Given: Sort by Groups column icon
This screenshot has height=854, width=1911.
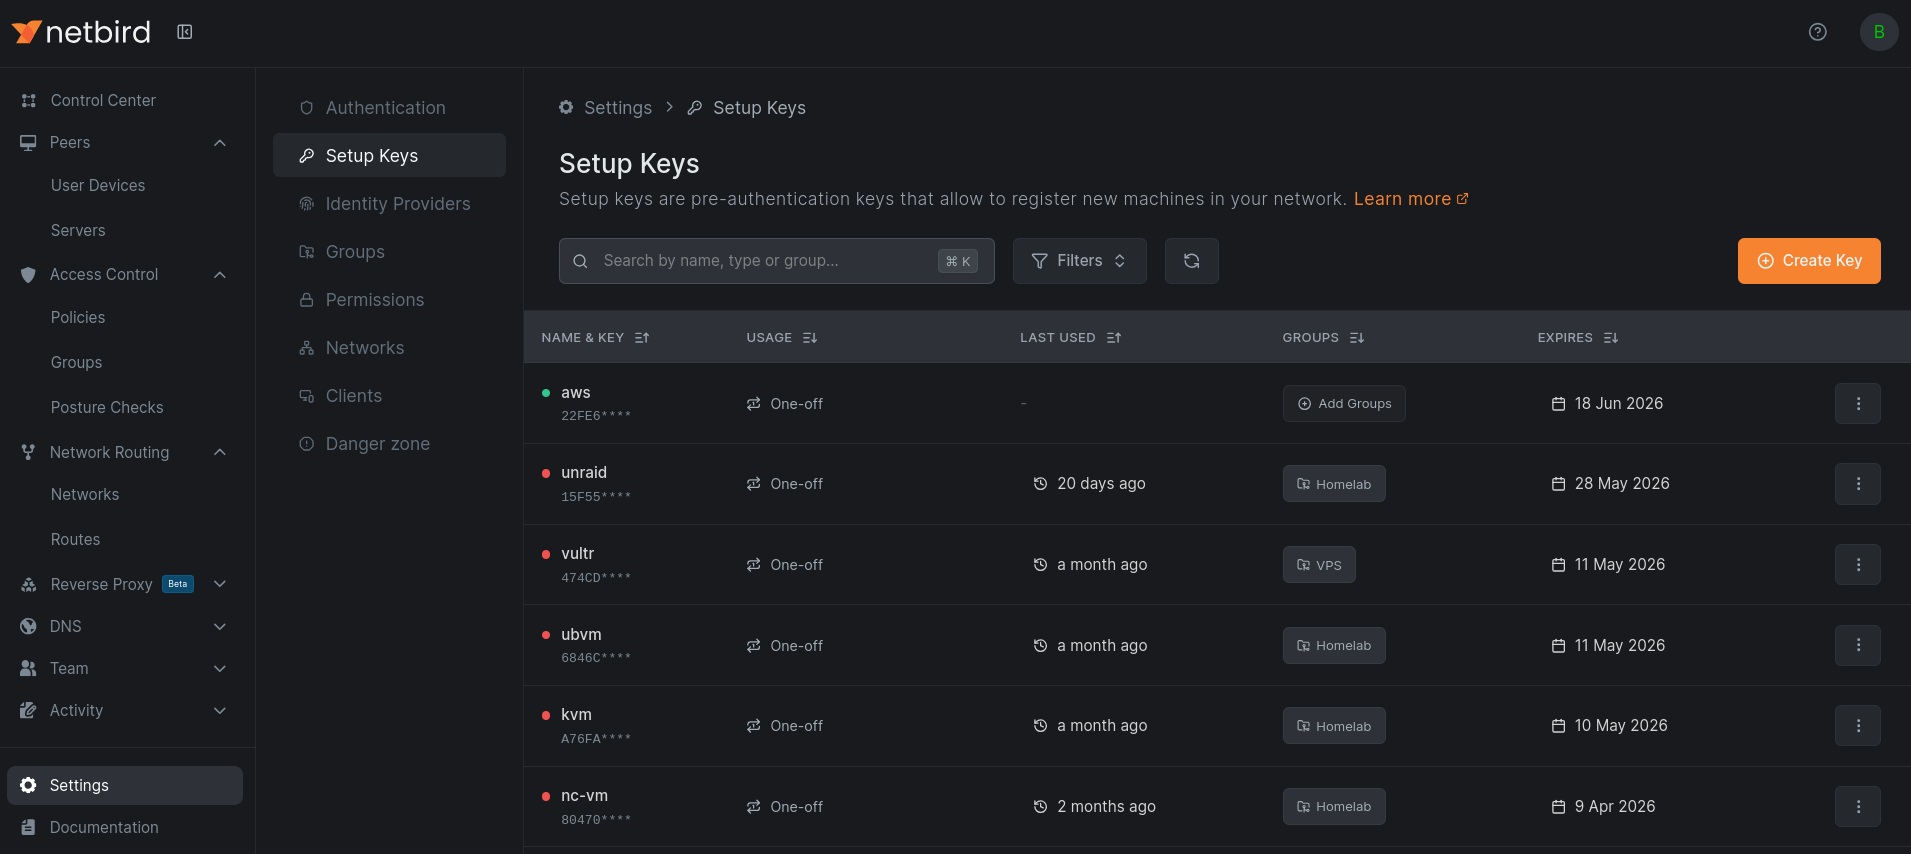Looking at the screenshot, I should (1357, 338).
